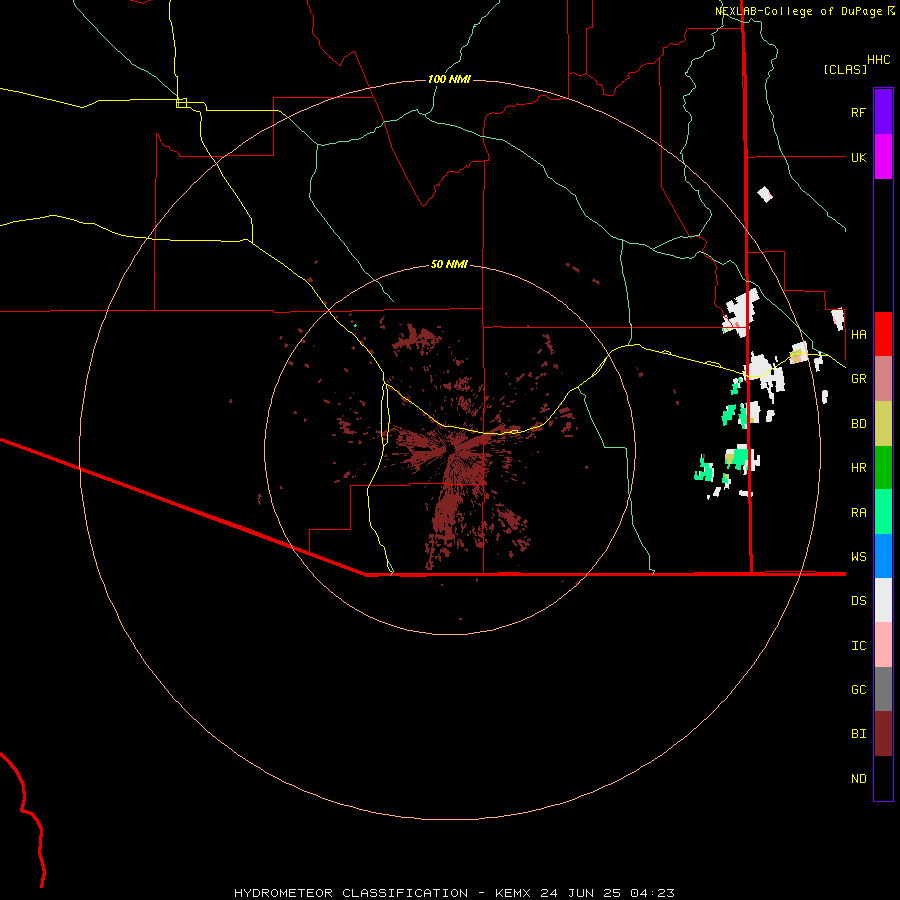This screenshot has height=900, width=900.
Task: Click the '100 NMI' range ring label
Action: [x=449, y=79]
